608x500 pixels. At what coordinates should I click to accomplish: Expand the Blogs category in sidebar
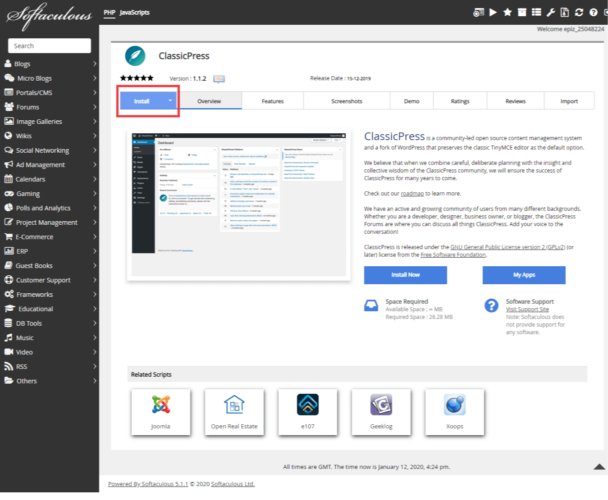(x=50, y=63)
